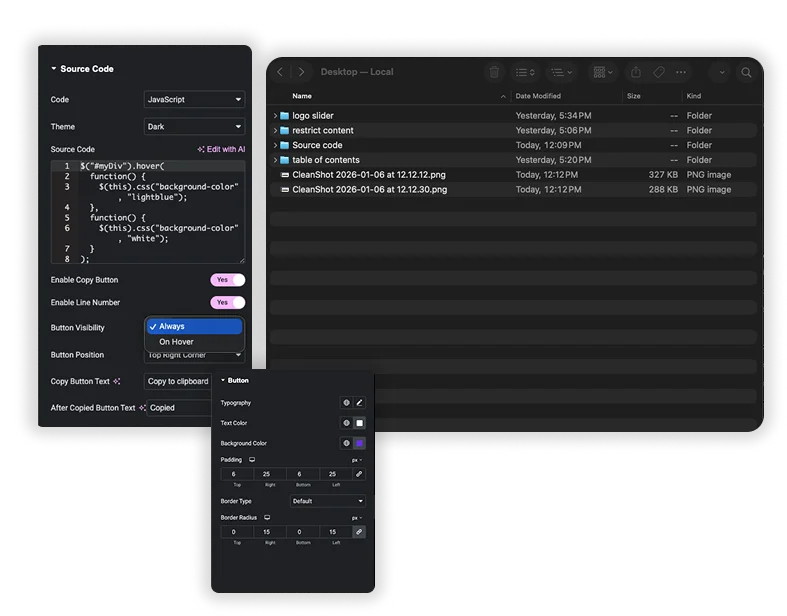Click the code editor resize handle
Image resolution: width=787 pixels, height=616 pixels.
[242, 260]
